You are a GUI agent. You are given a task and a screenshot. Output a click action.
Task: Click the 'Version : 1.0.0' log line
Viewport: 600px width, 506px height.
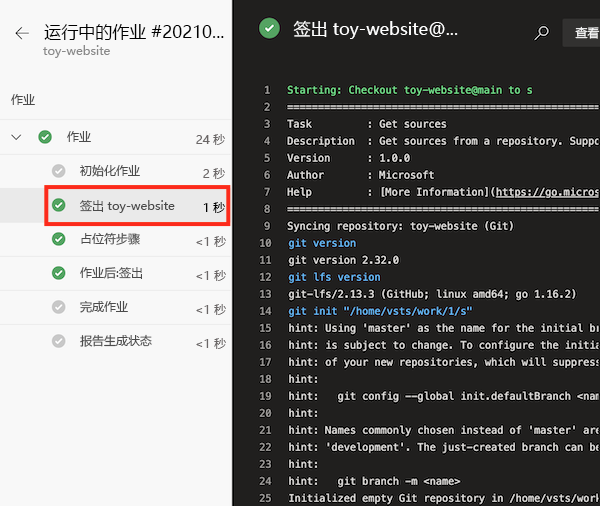pos(349,158)
